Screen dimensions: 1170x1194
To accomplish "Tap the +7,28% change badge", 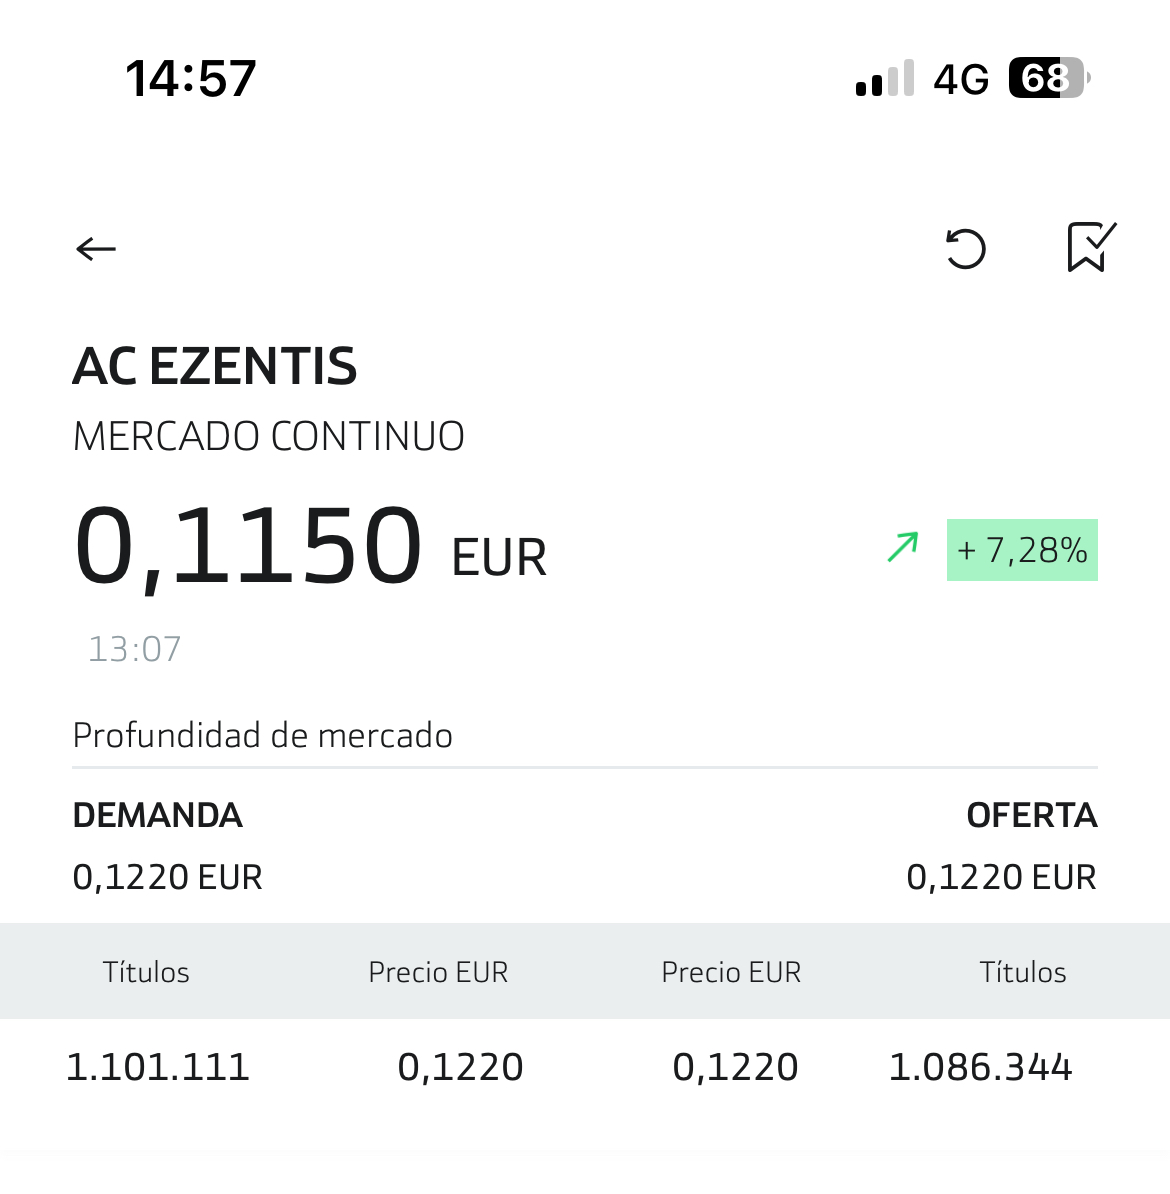I will [1022, 550].
